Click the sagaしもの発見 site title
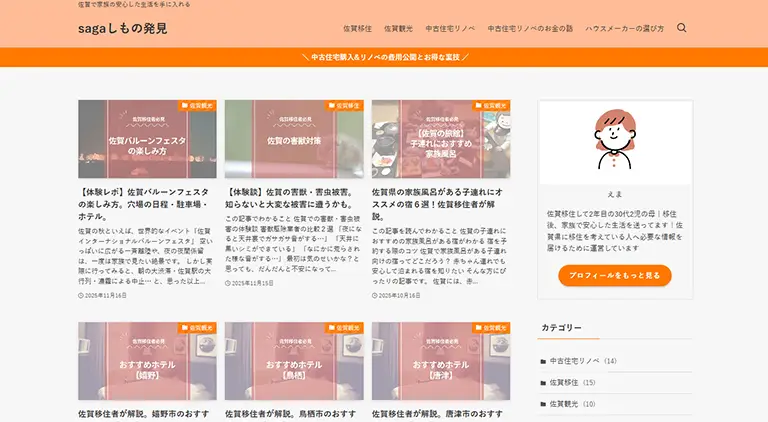This screenshot has height=422, width=768. coord(122,28)
